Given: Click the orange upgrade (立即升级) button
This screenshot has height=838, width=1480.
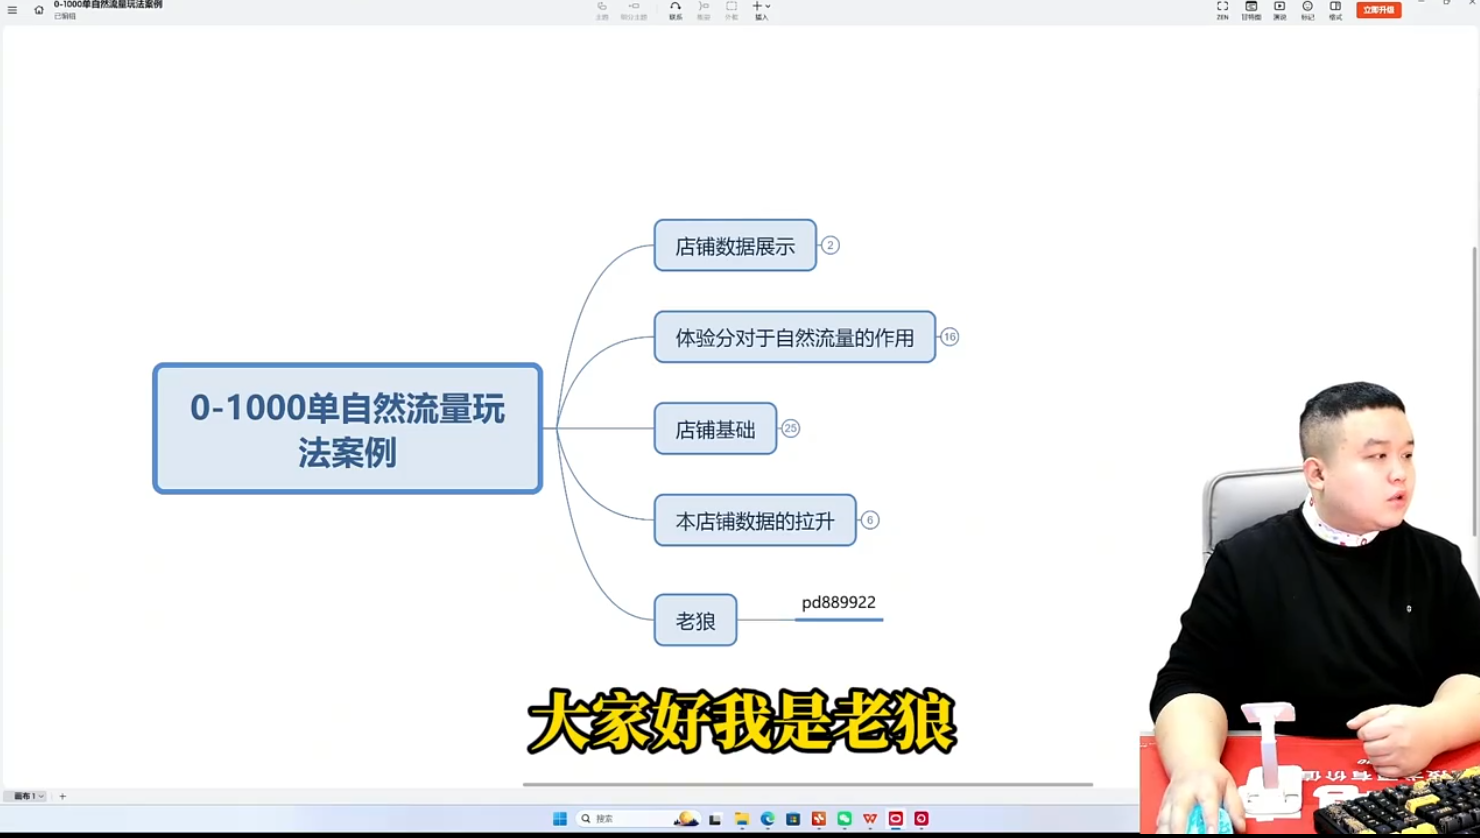Looking at the screenshot, I should click(1378, 10).
